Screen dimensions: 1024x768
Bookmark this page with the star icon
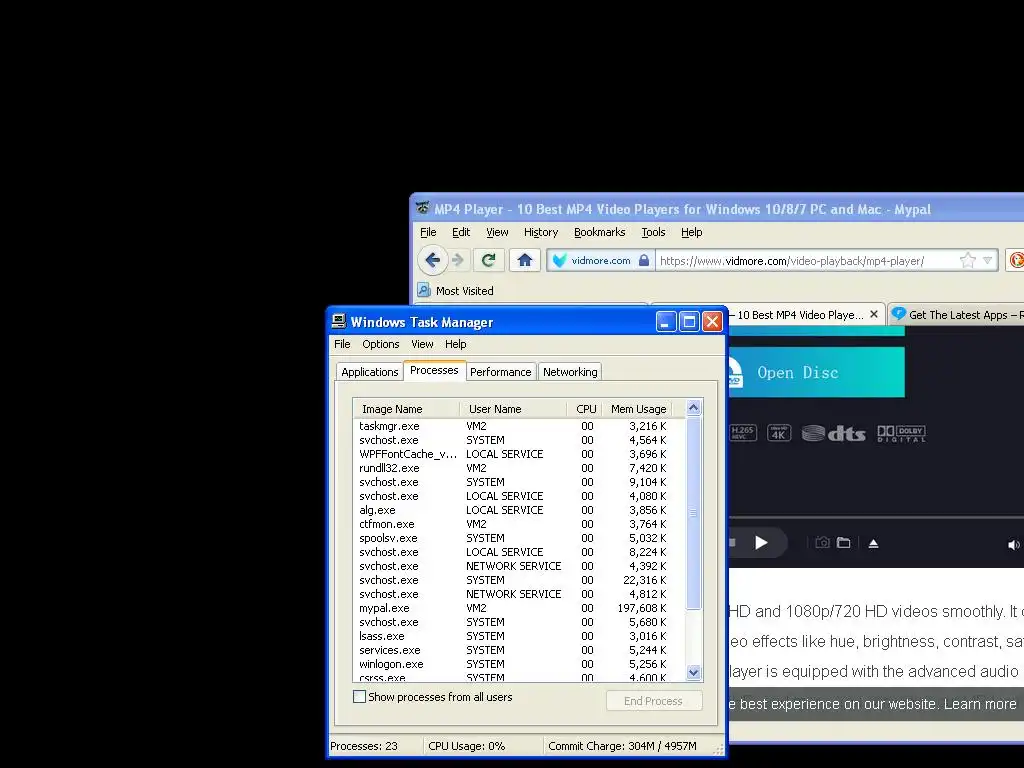coord(968,261)
